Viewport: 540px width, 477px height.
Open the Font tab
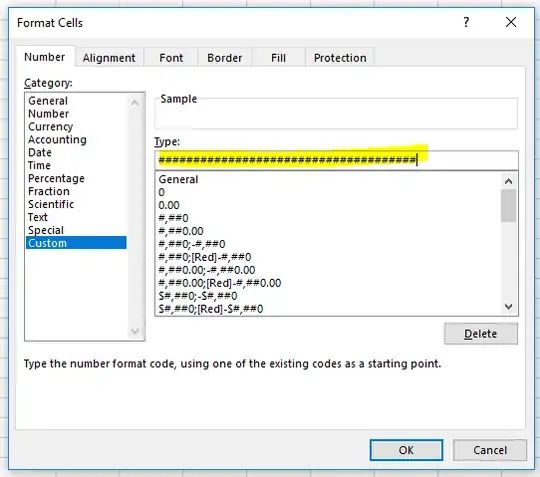[x=171, y=58]
